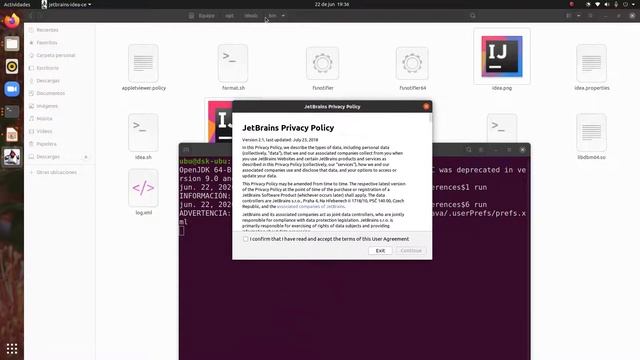The height and width of the screenshot is (360, 640).
Task: Close the Terminal window
Action: point(522,150)
